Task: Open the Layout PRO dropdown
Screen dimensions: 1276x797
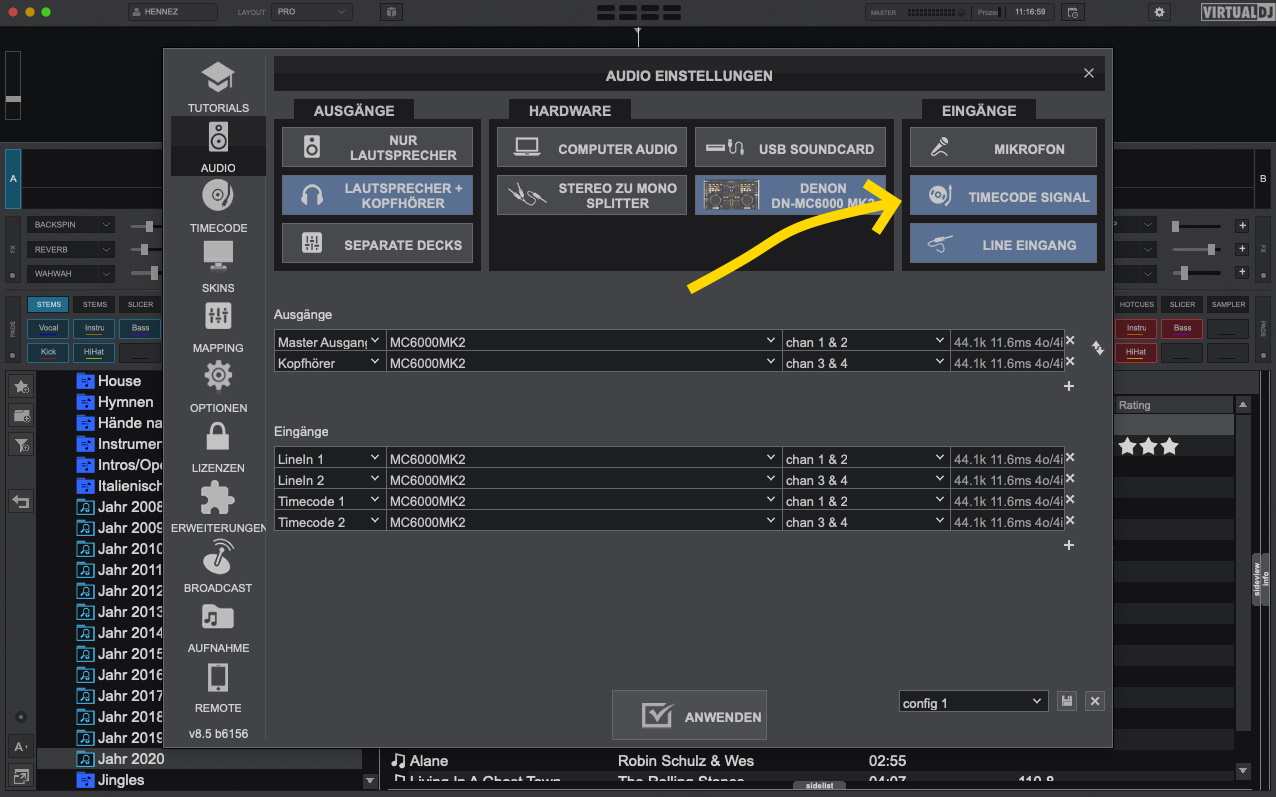Action: (312, 12)
